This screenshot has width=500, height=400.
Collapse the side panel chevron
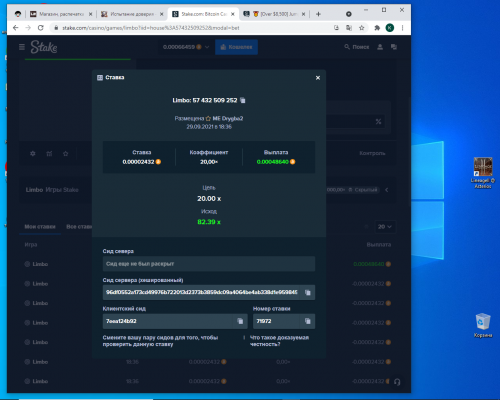point(387,190)
